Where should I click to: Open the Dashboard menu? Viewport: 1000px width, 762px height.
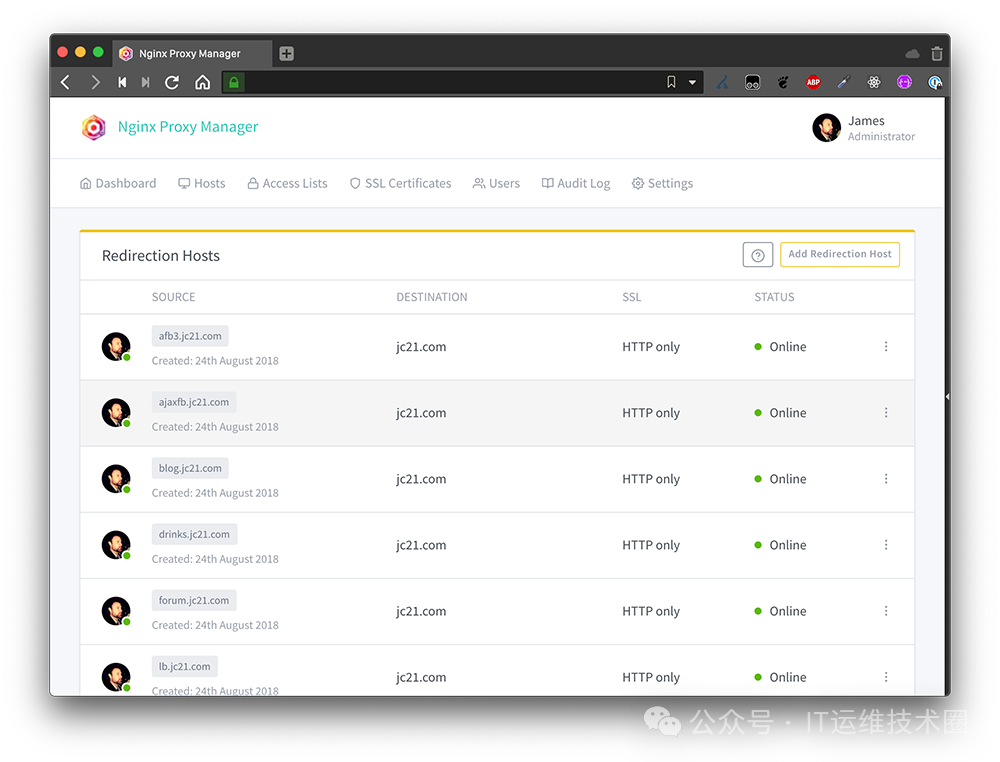pyautogui.click(x=118, y=184)
